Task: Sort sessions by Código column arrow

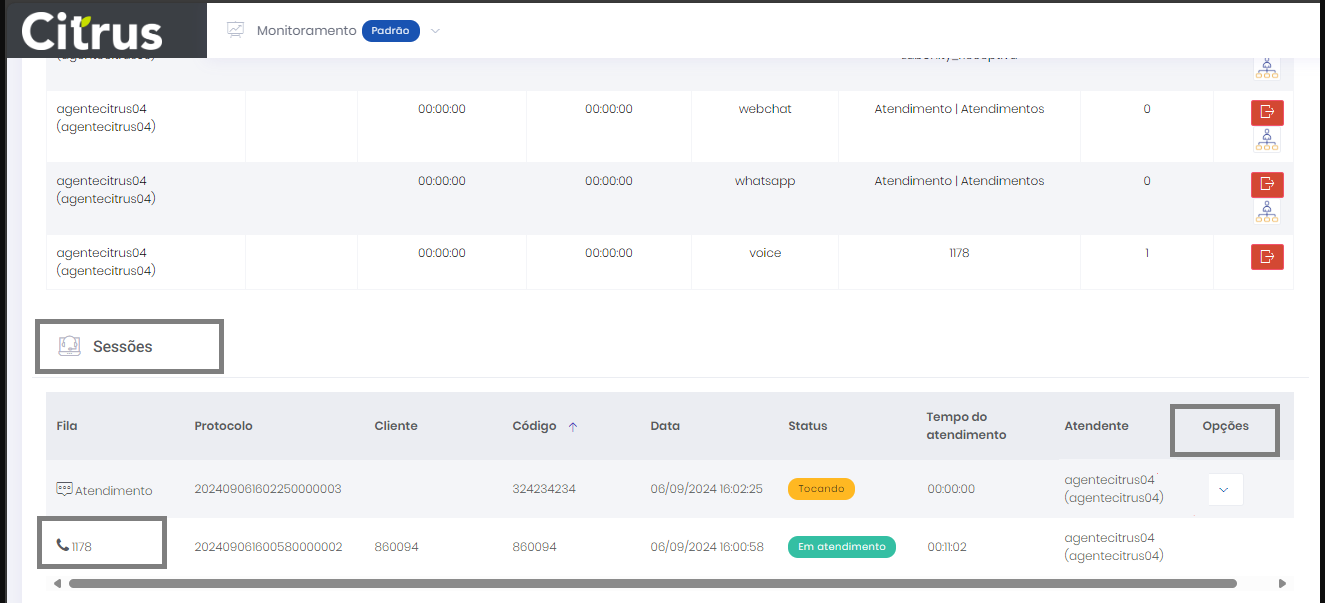Action: (x=573, y=426)
